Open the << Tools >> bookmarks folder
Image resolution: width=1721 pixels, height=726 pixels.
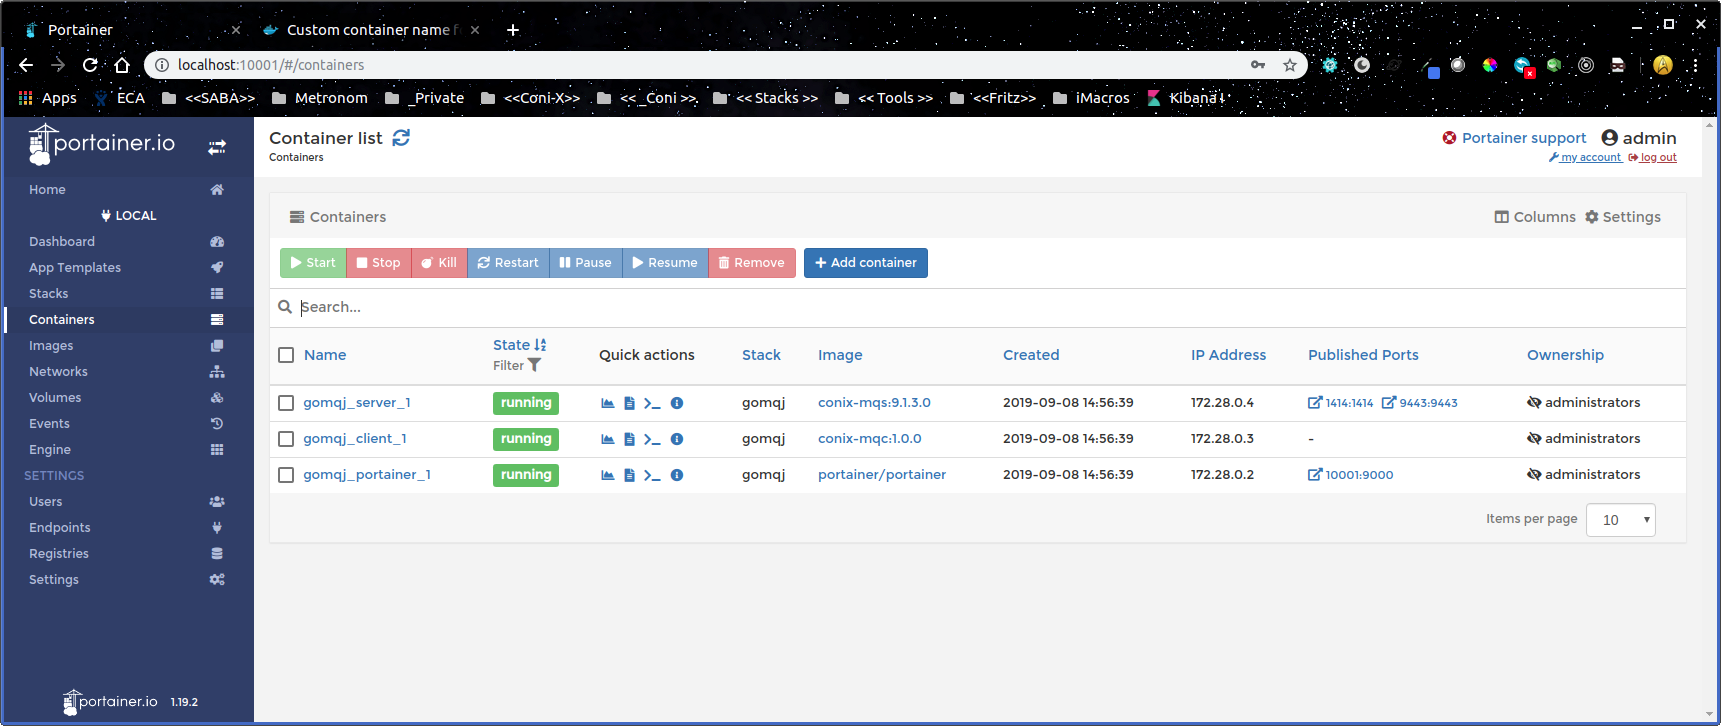[885, 98]
